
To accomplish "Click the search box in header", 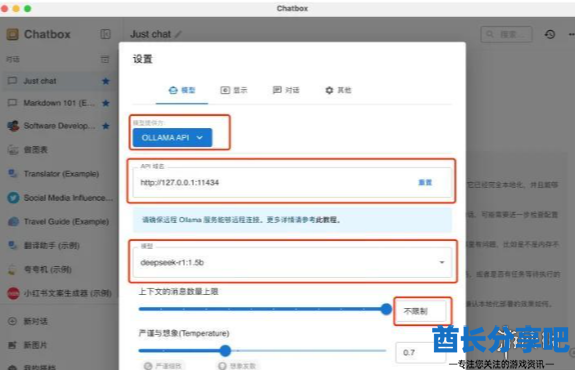I will (506, 34).
